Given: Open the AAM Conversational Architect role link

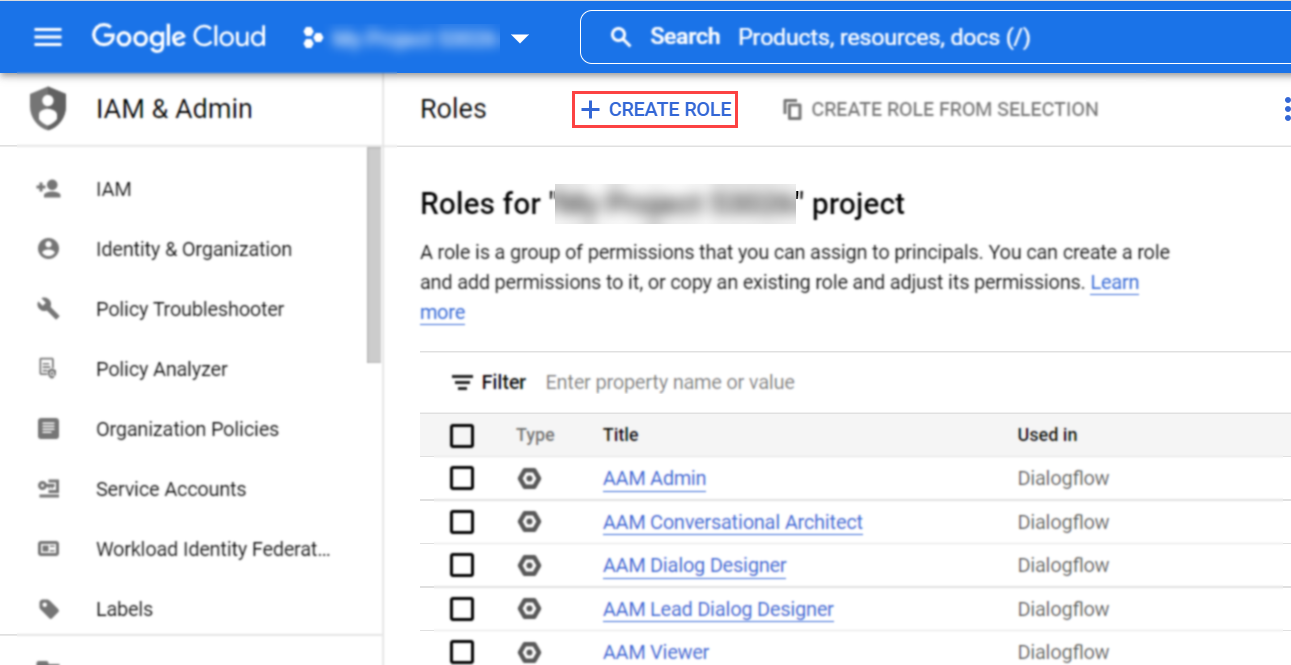Looking at the screenshot, I should (732, 522).
